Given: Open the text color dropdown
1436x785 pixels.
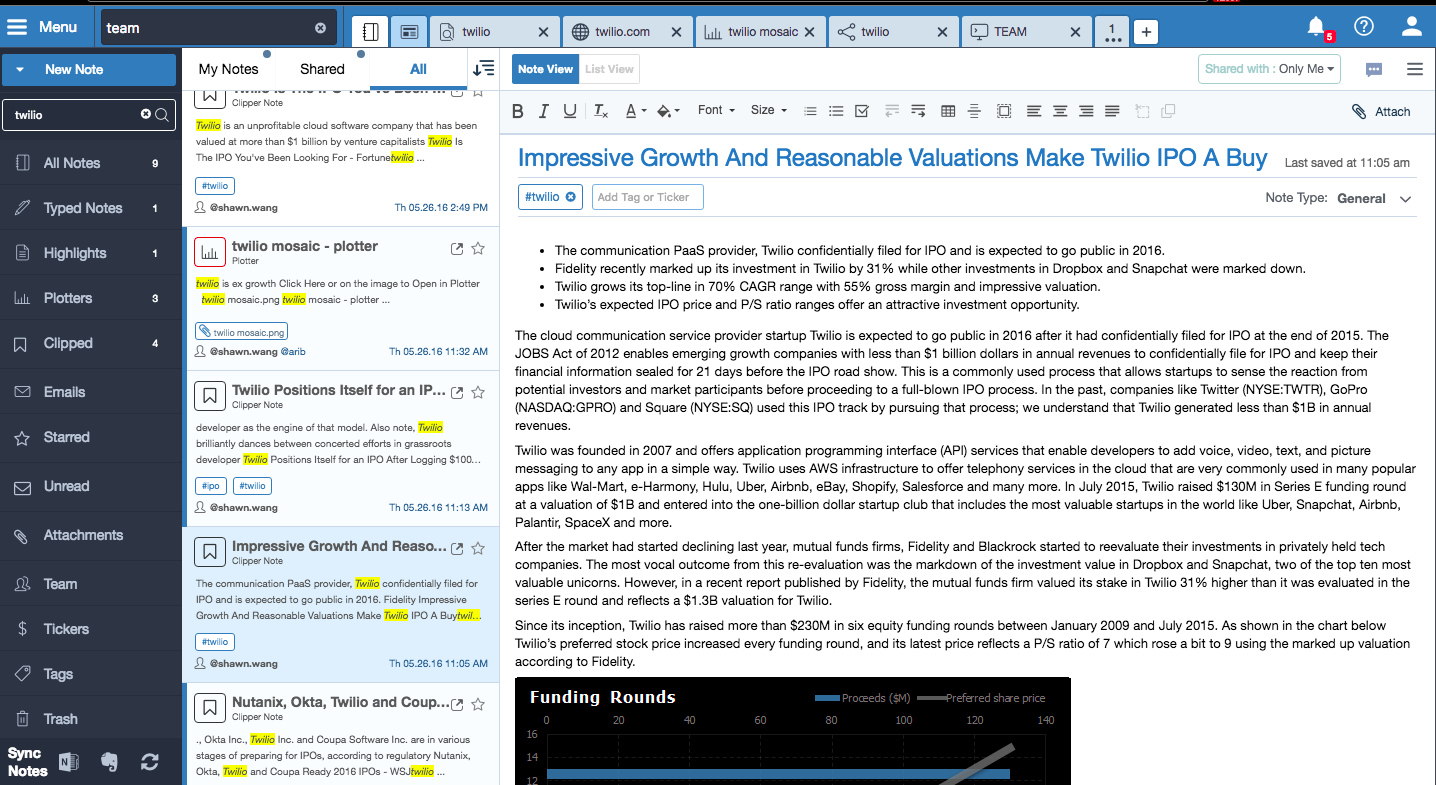Looking at the screenshot, I should [x=636, y=111].
